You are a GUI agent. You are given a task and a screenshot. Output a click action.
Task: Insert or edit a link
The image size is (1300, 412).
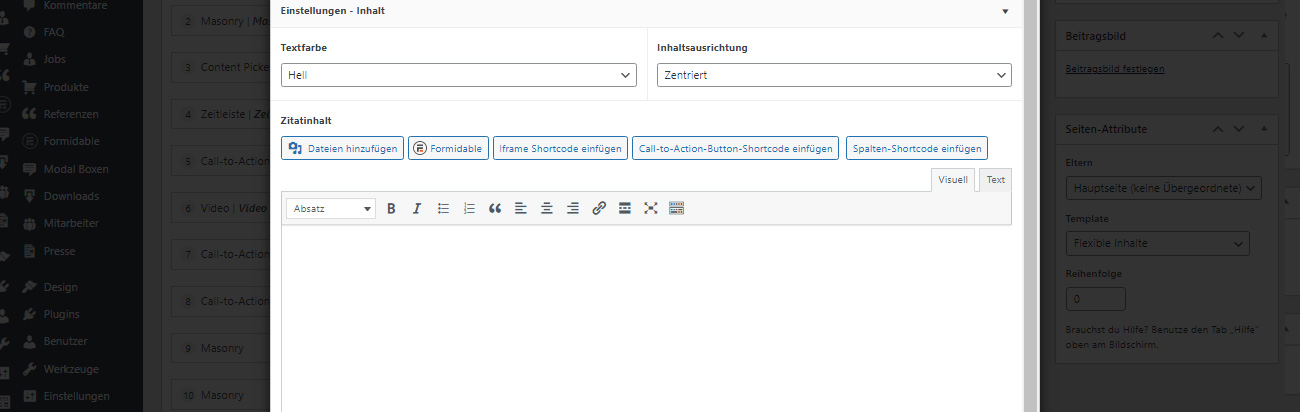click(x=599, y=208)
